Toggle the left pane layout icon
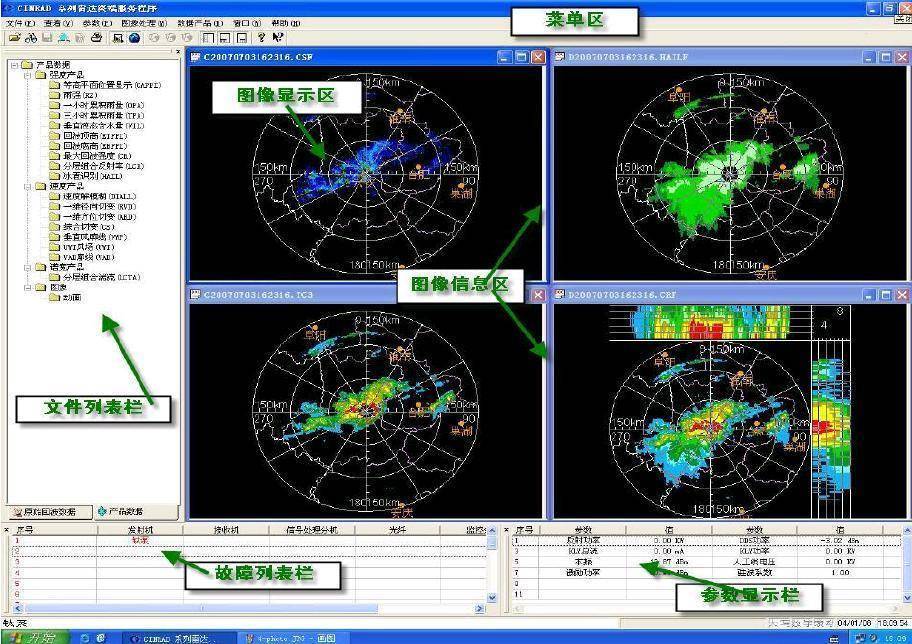The width and height of the screenshot is (912, 644). (x=209, y=38)
